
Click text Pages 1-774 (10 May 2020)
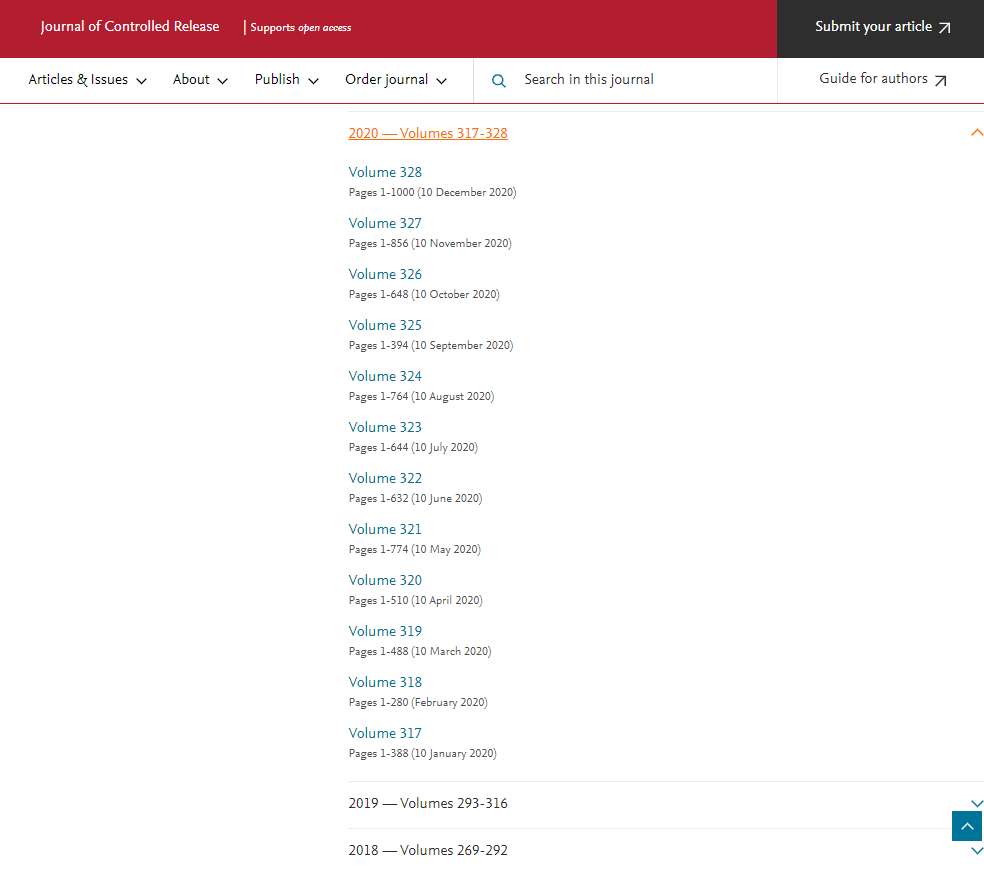[415, 549]
